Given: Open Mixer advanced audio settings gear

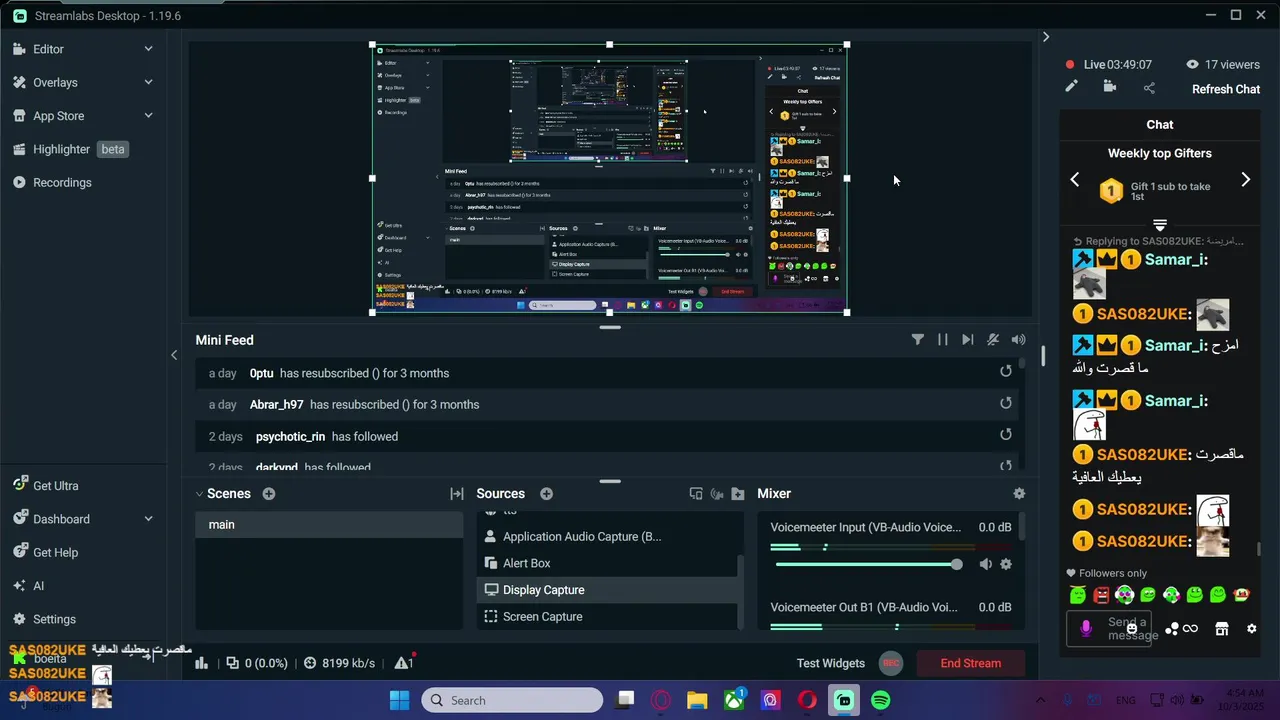Looking at the screenshot, I should (x=1019, y=494).
